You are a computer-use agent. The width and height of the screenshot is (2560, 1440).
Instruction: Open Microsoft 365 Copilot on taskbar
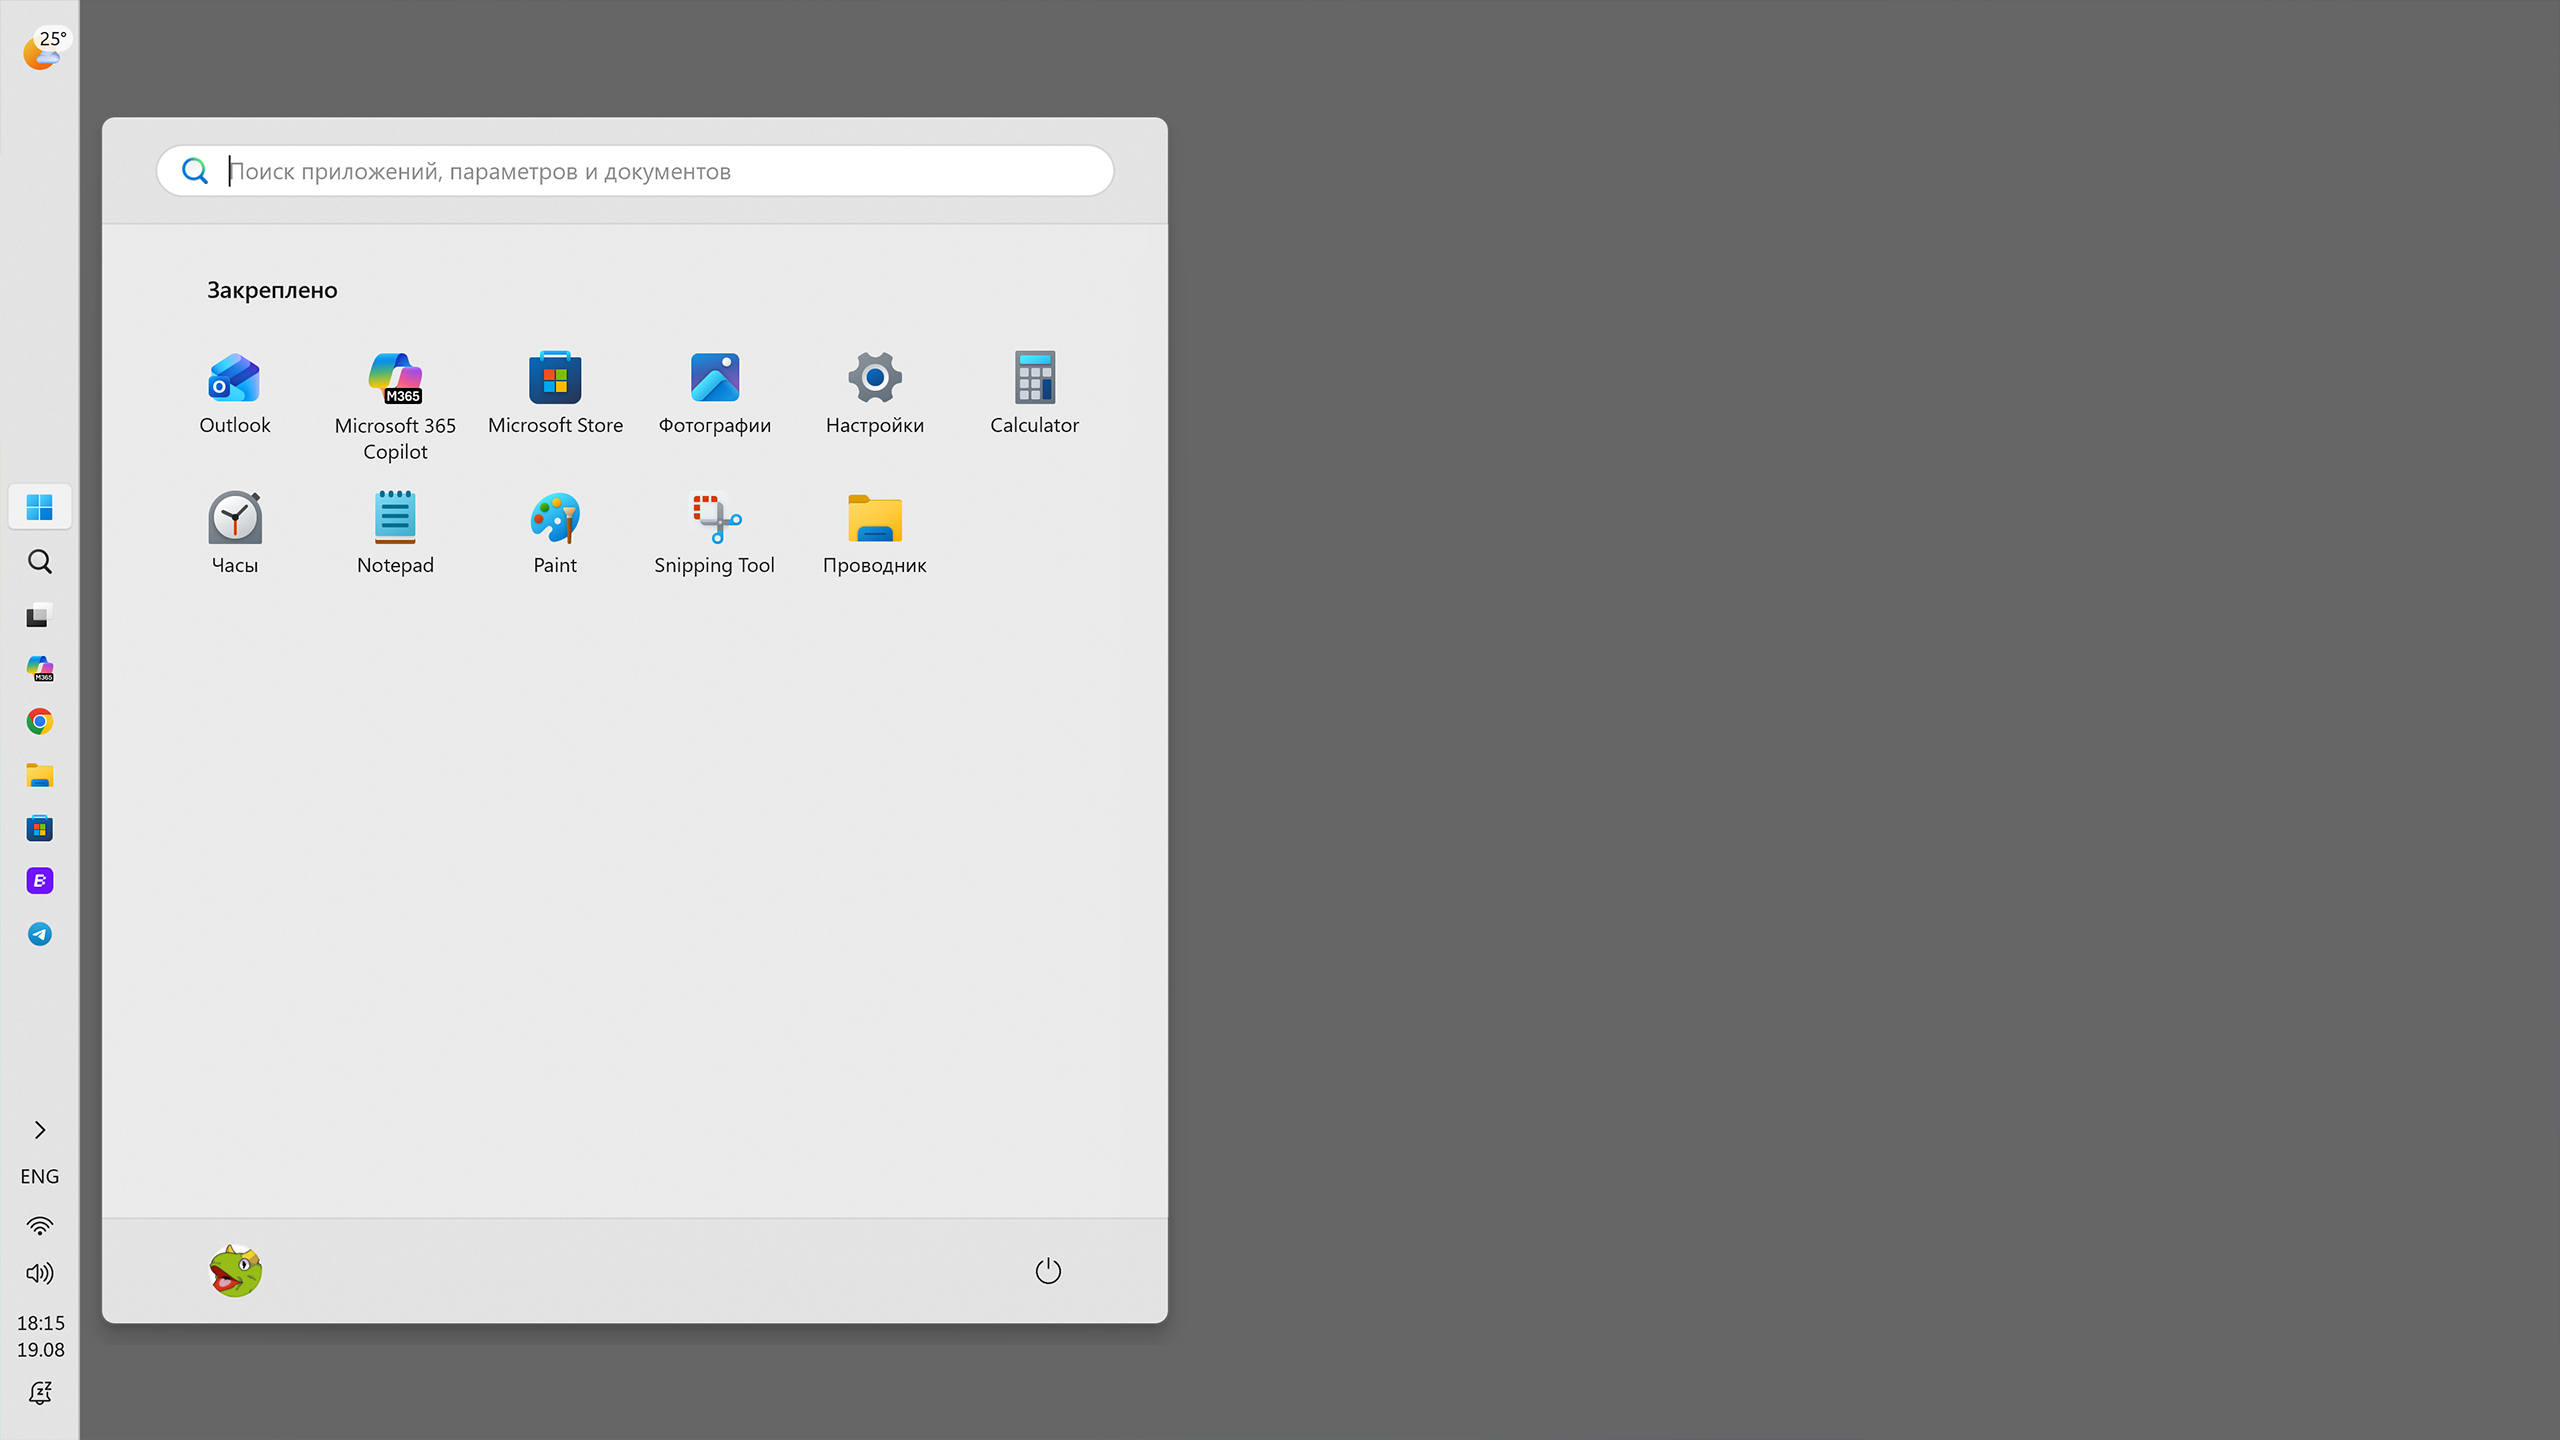pos(40,669)
